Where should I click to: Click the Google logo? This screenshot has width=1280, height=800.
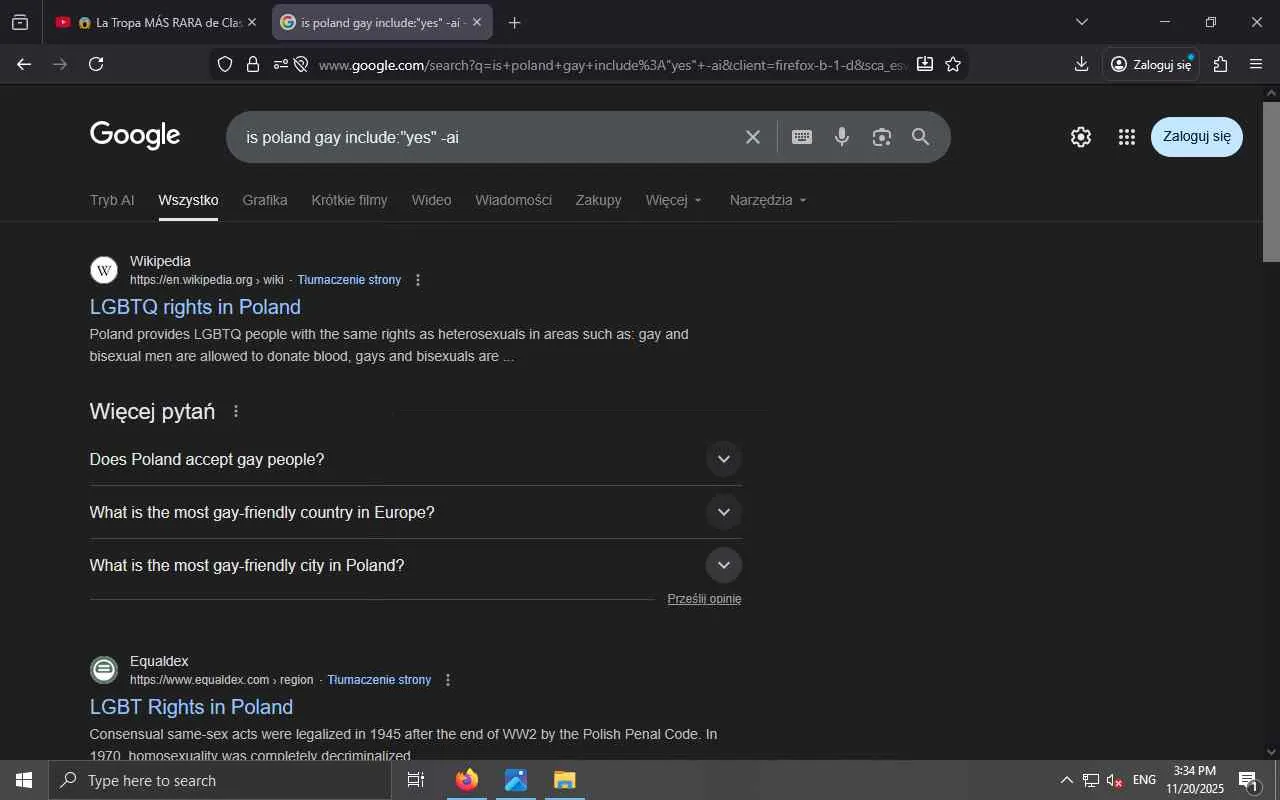point(135,135)
